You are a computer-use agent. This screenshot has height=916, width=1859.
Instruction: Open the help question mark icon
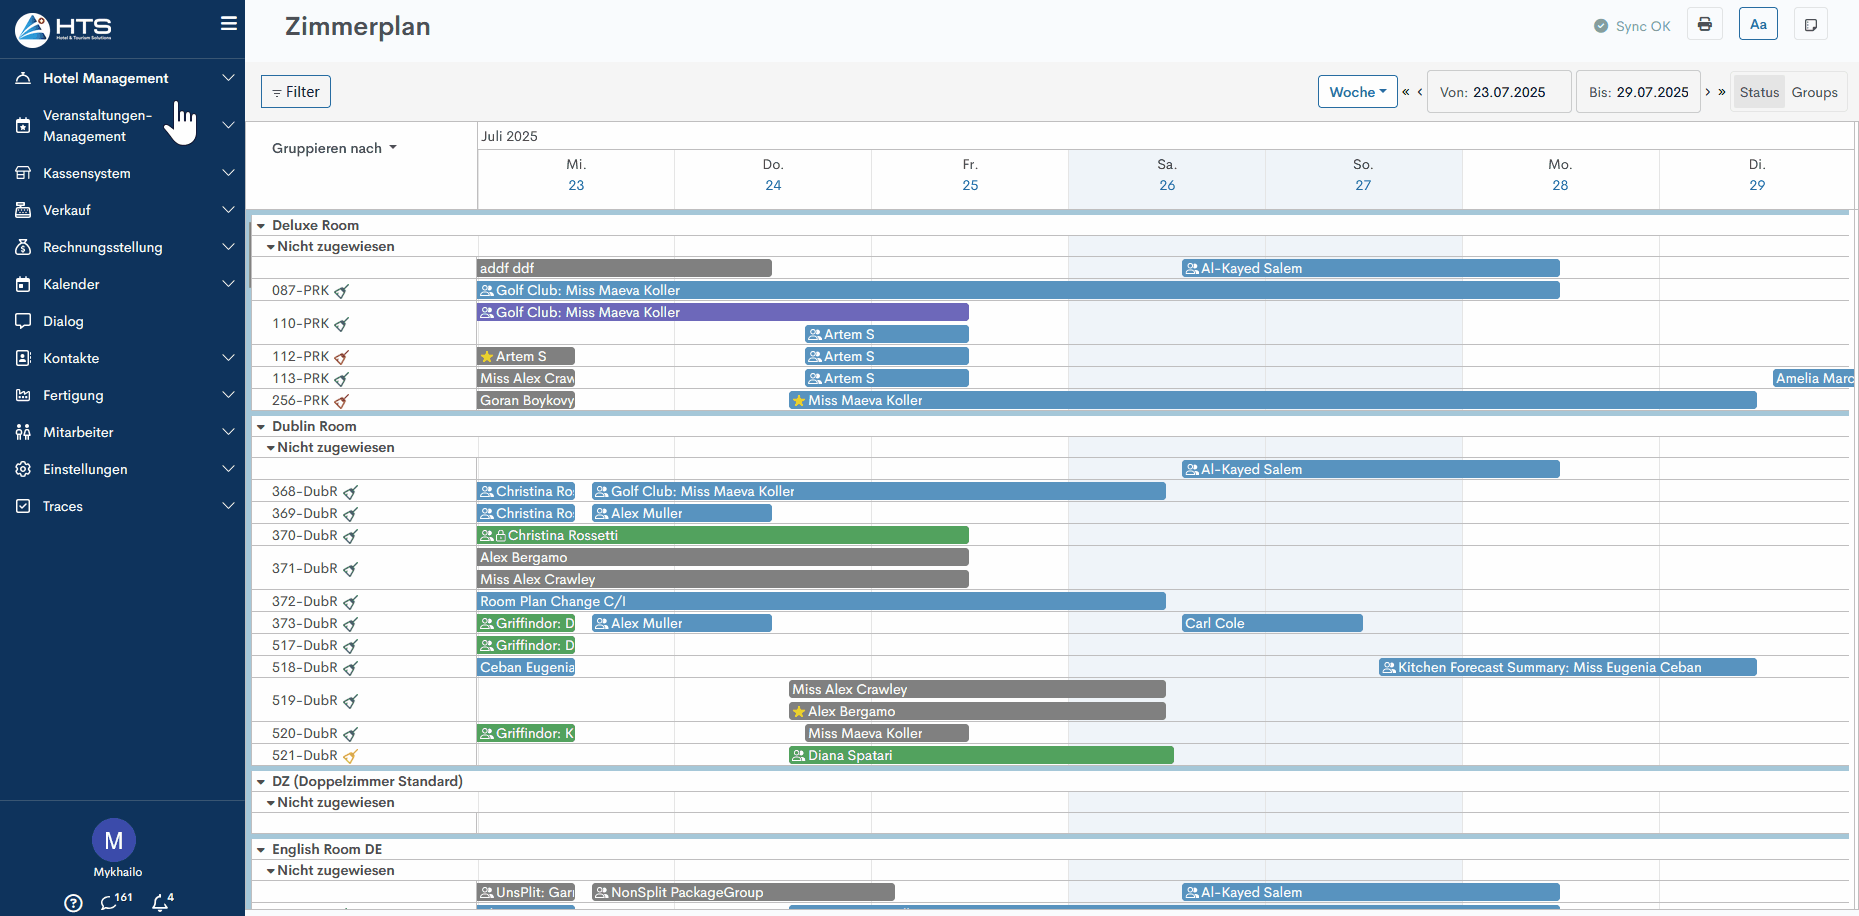pos(73,903)
